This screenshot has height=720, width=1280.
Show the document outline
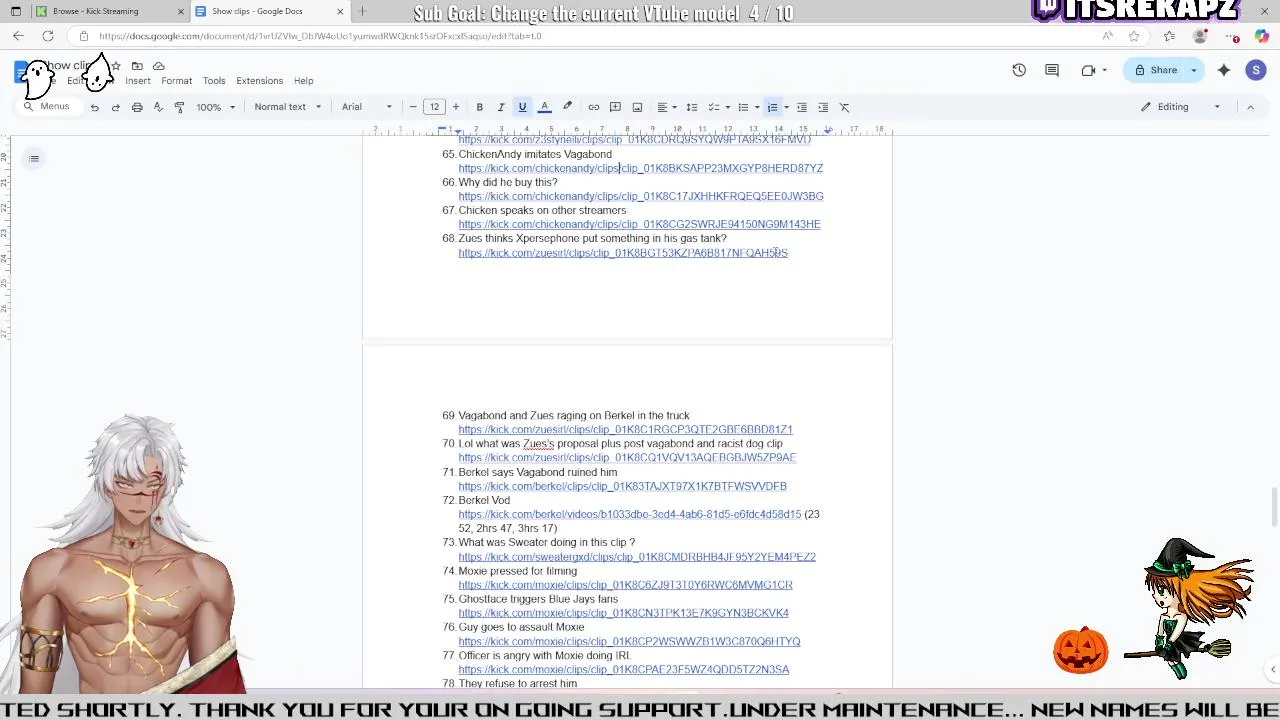(x=34, y=158)
